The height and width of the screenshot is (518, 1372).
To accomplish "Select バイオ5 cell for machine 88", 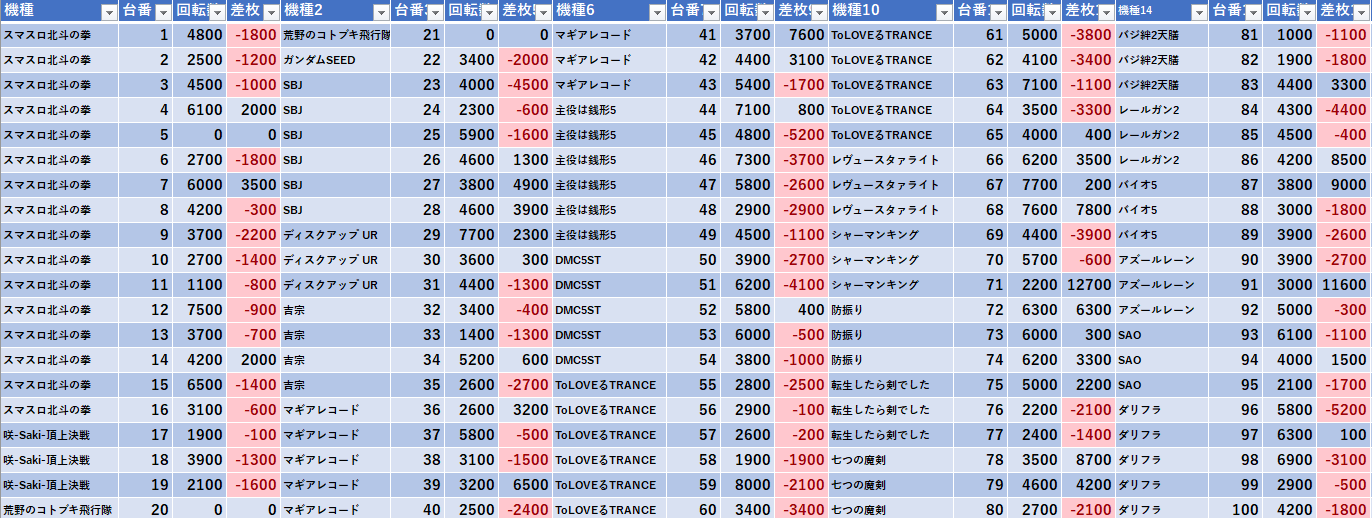I will click(1162, 210).
